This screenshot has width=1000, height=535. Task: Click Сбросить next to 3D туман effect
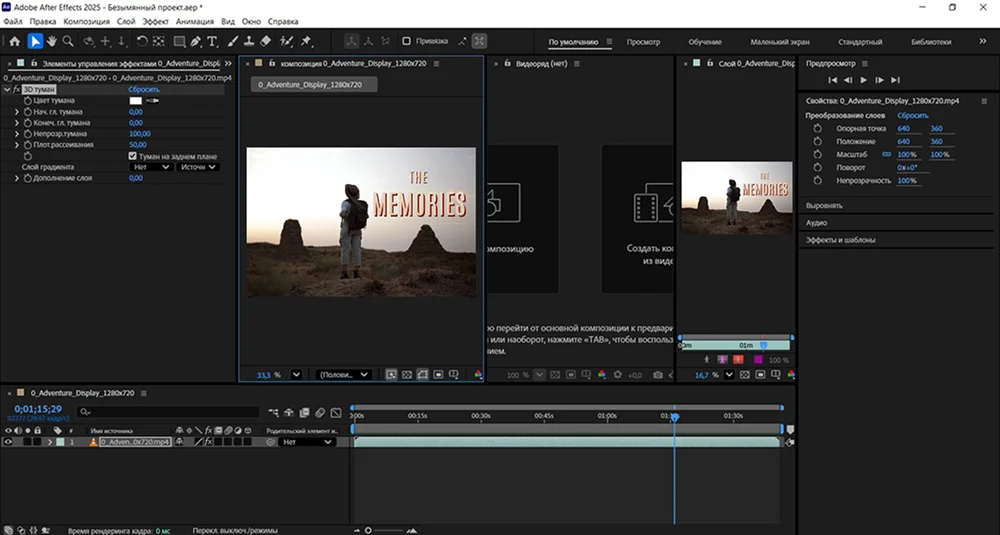pyautogui.click(x=144, y=89)
